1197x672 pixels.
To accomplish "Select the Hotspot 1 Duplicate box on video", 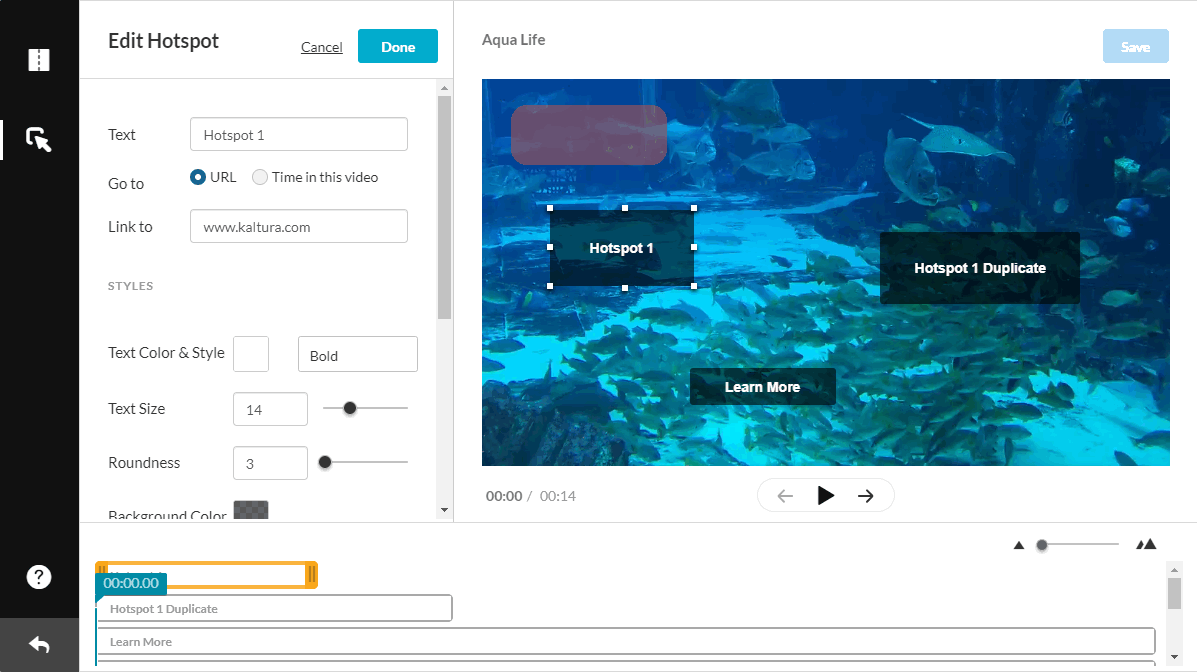I will [x=979, y=268].
